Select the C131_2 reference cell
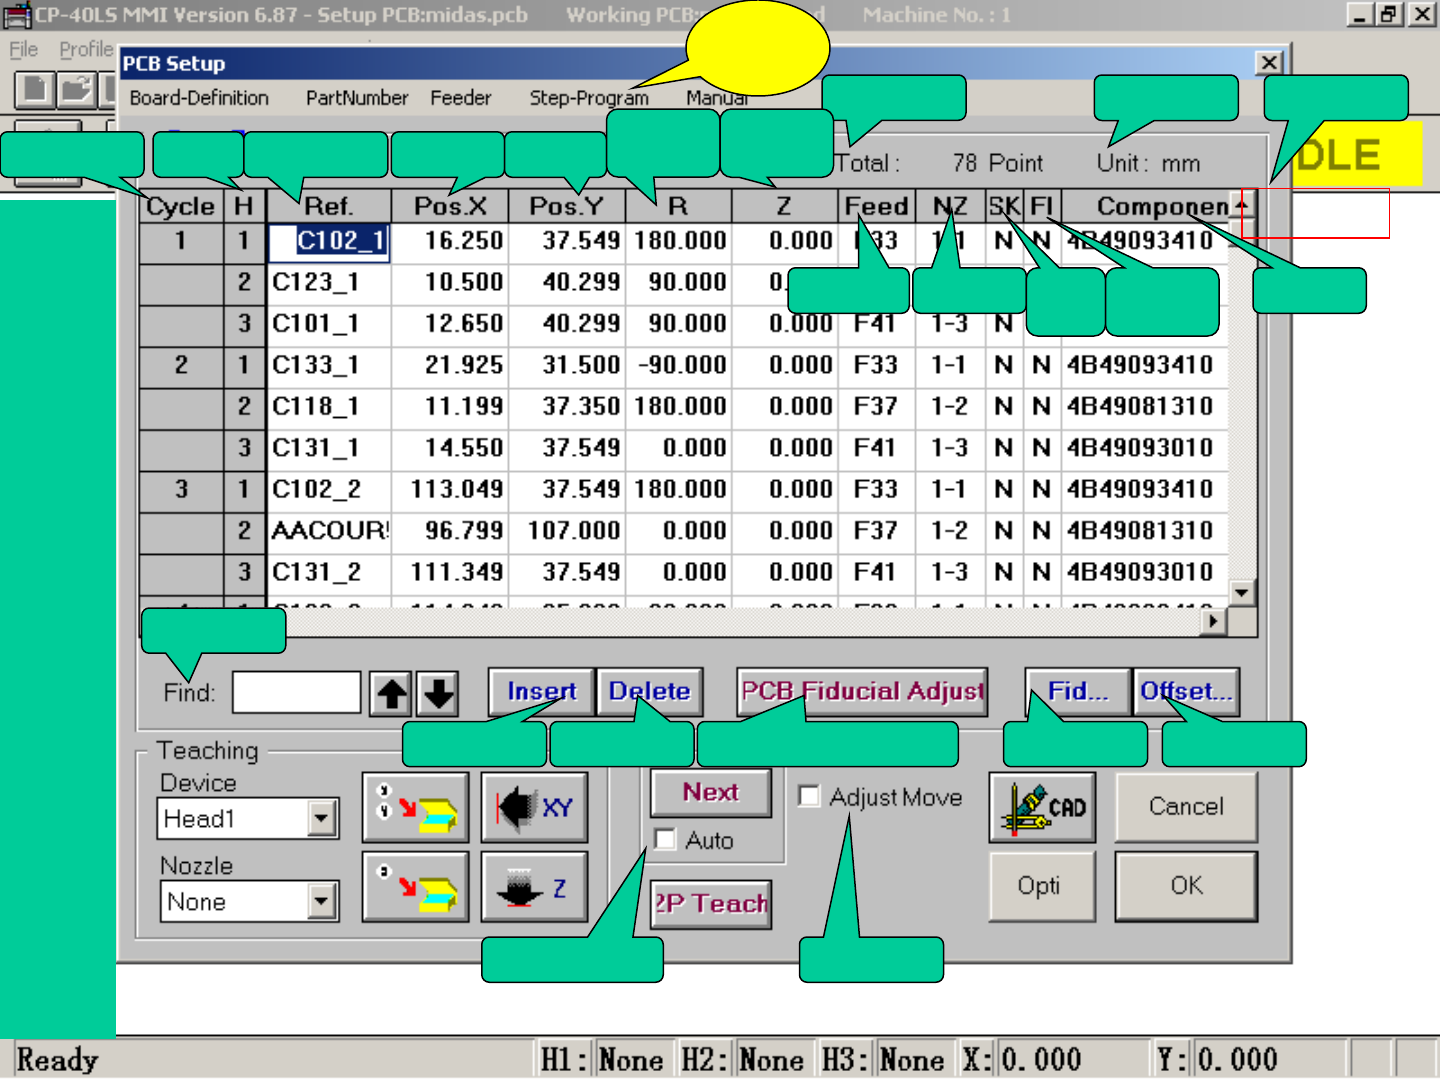The height and width of the screenshot is (1080, 1440). [329, 573]
